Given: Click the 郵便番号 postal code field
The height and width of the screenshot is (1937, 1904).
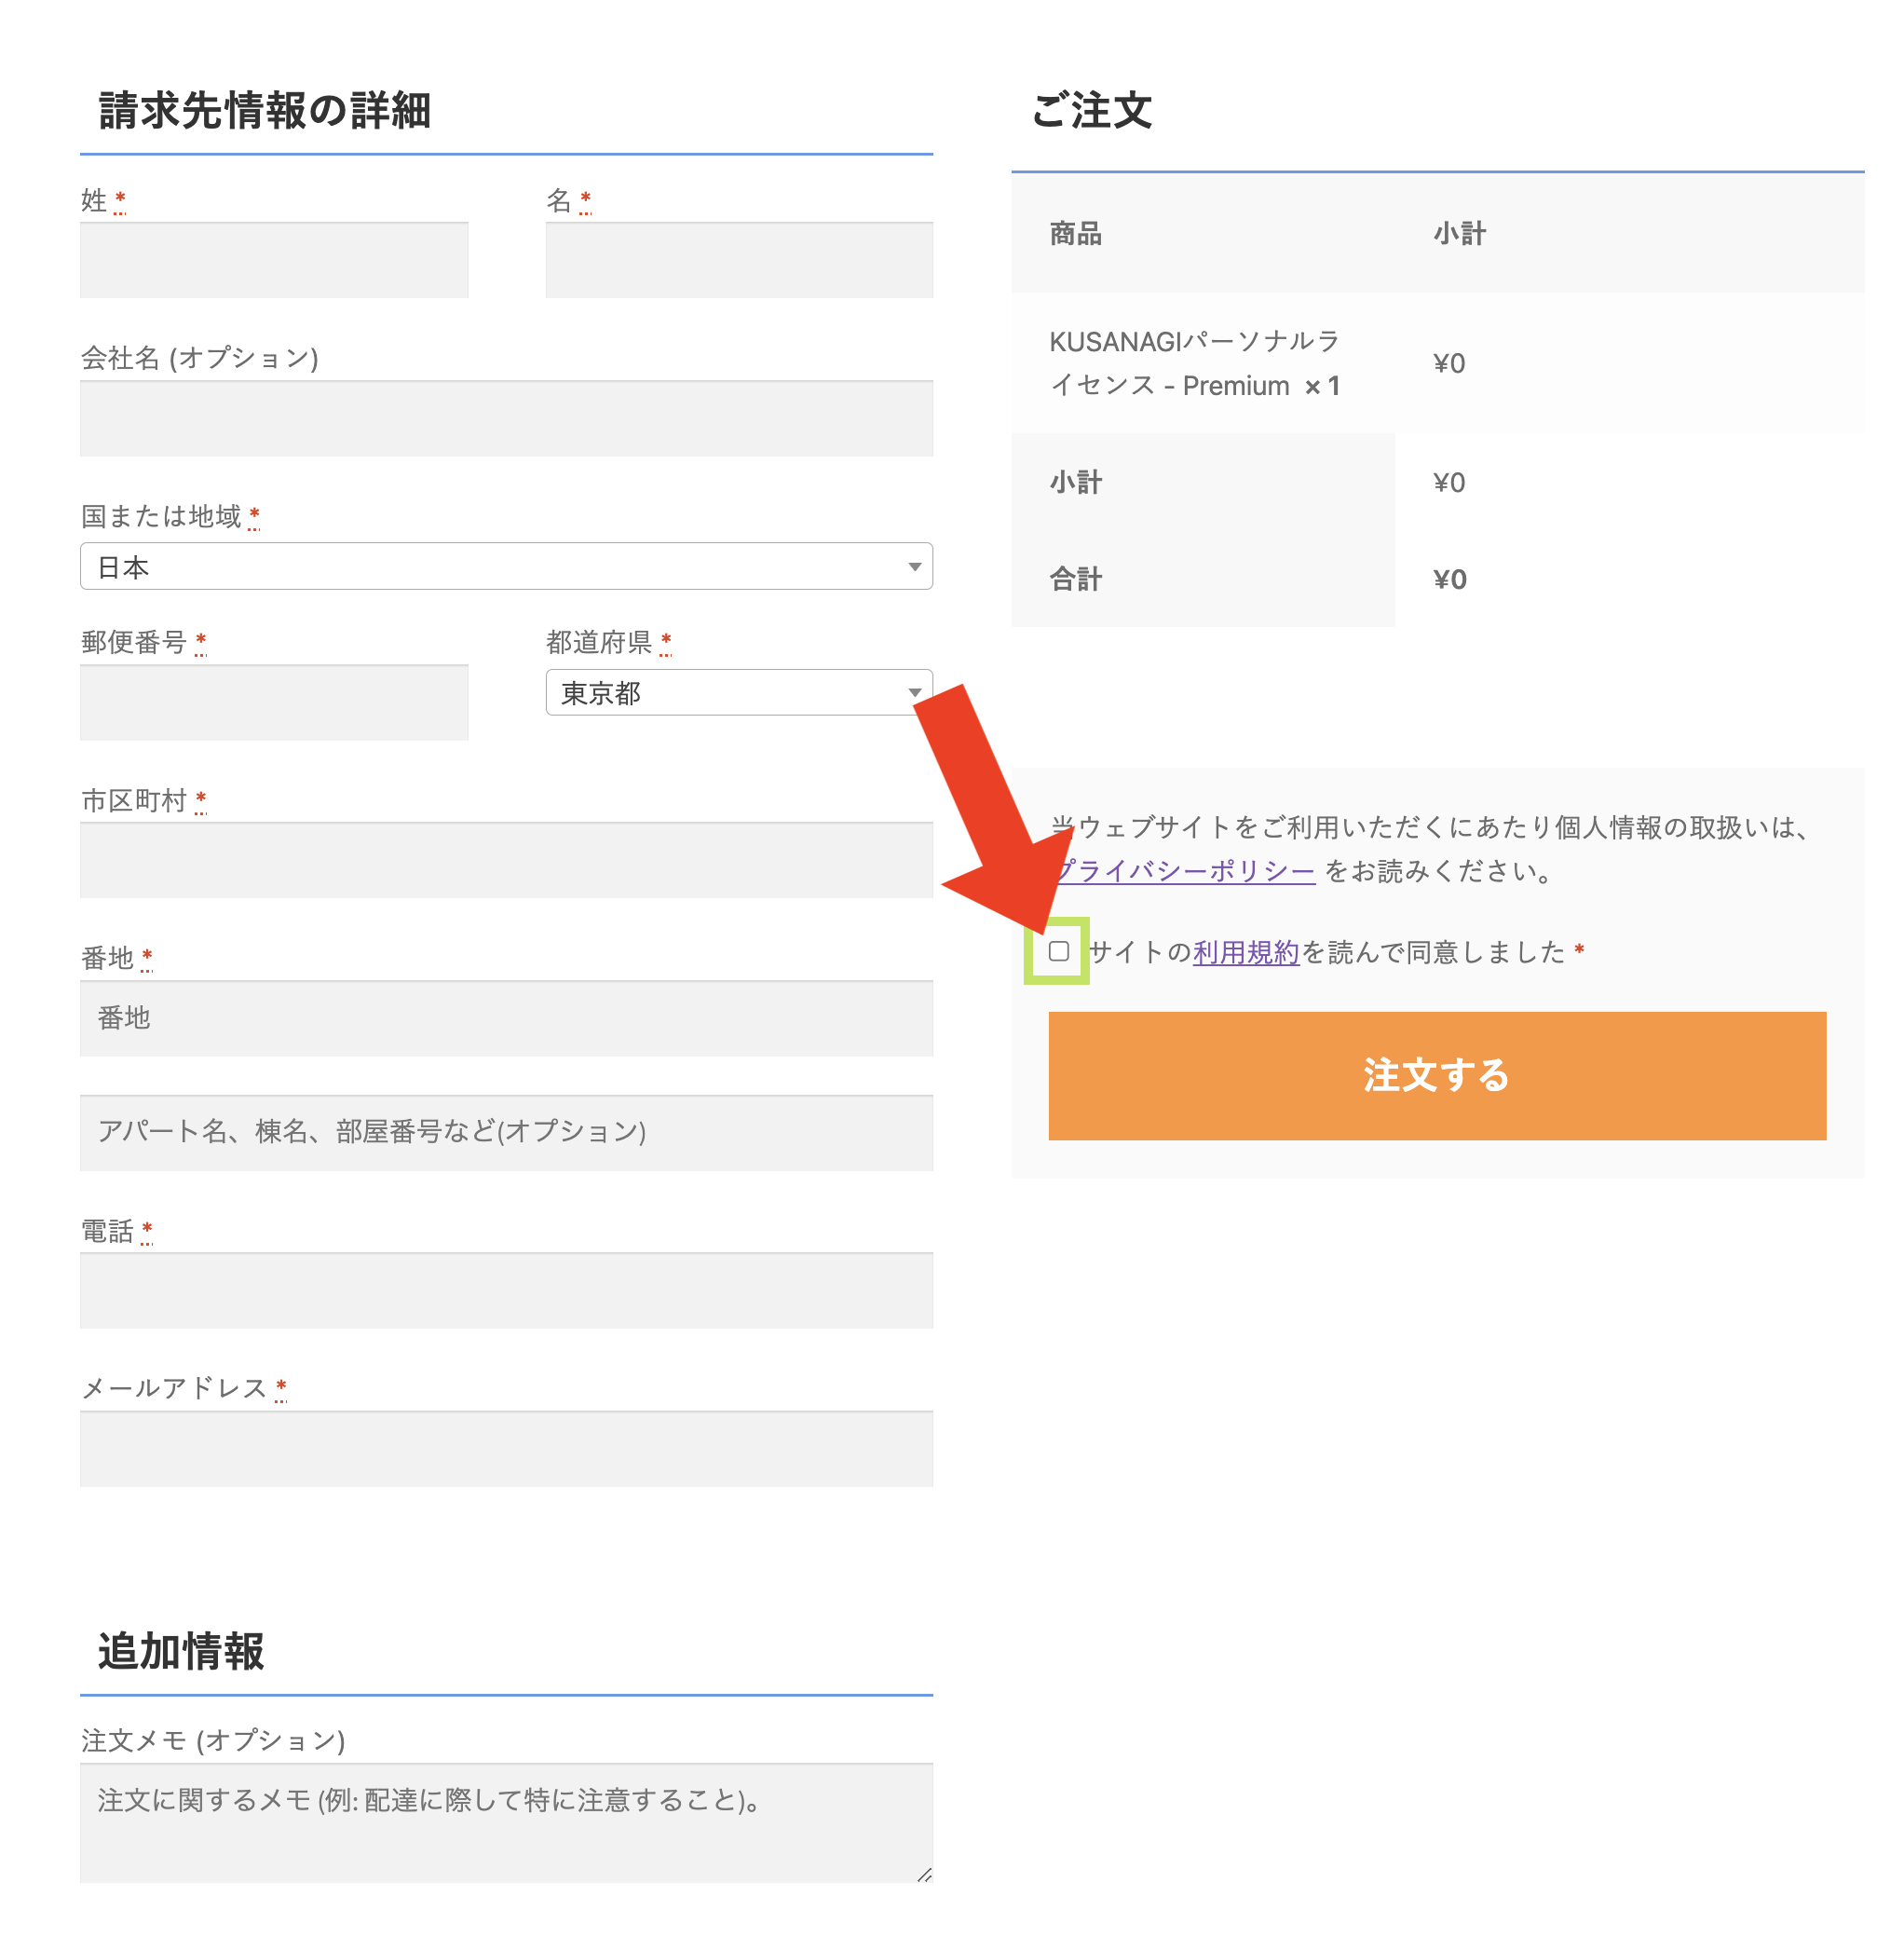Looking at the screenshot, I should pyautogui.click(x=274, y=703).
